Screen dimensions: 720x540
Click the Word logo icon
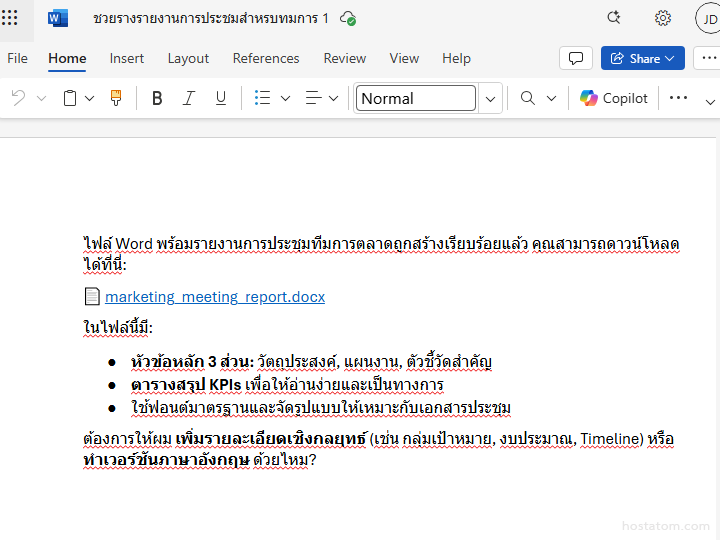[x=58, y=18]
